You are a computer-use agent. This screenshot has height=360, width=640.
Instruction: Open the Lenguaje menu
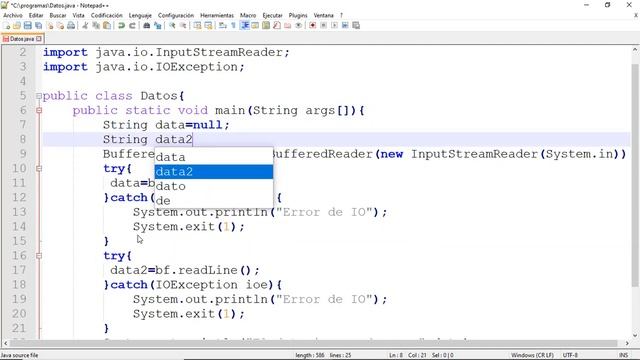tap(140, 15)
